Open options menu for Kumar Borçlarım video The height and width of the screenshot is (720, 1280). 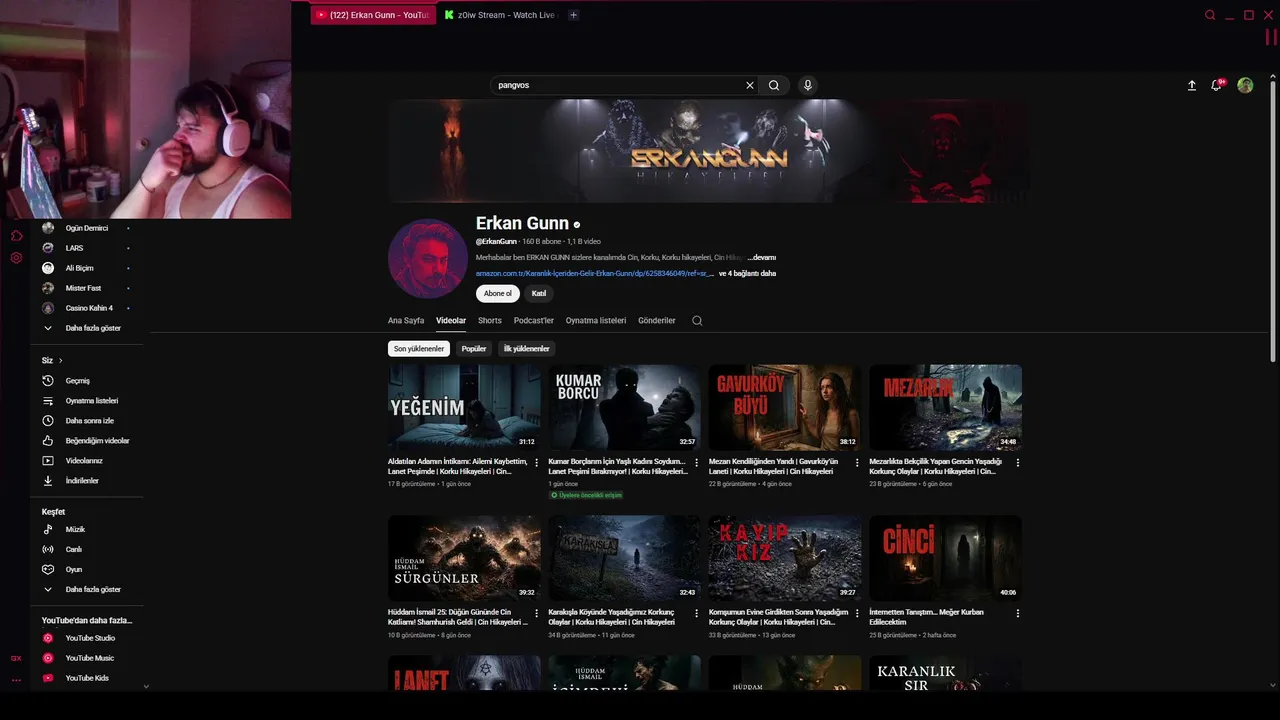697,463
